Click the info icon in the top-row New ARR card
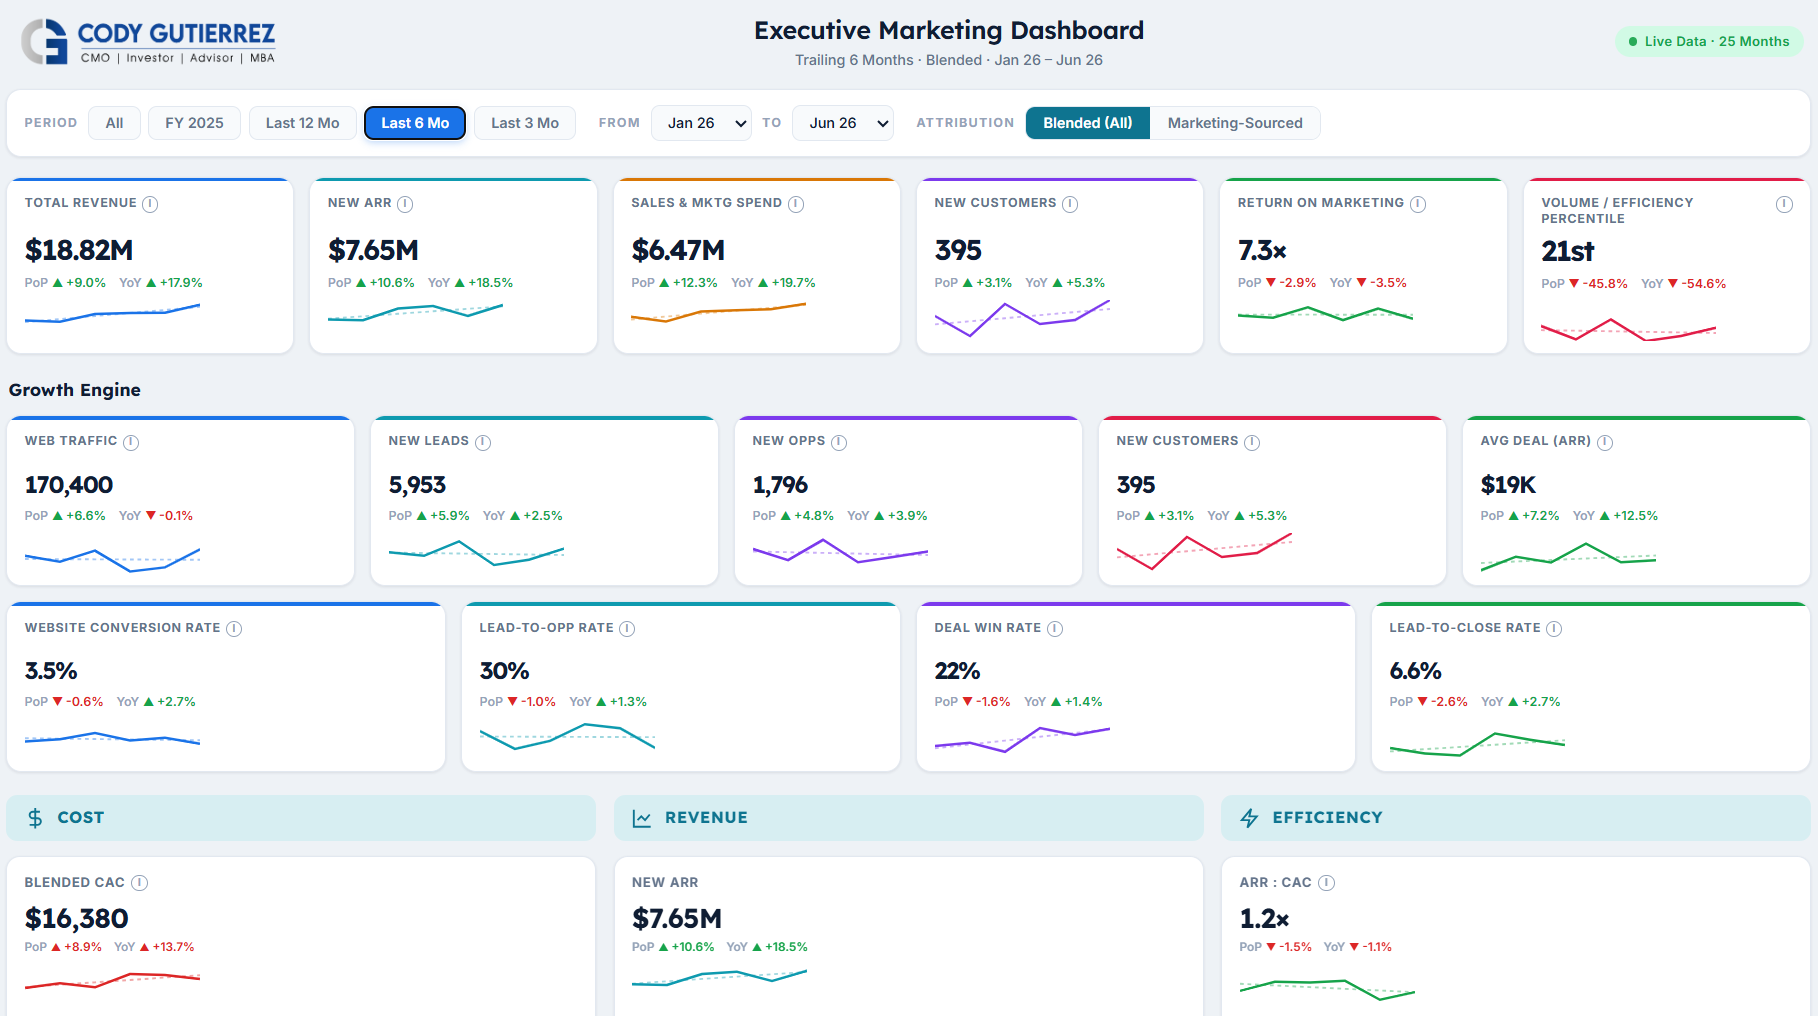This screenshot has height=1016, width=1818. (x=405, y=204)
